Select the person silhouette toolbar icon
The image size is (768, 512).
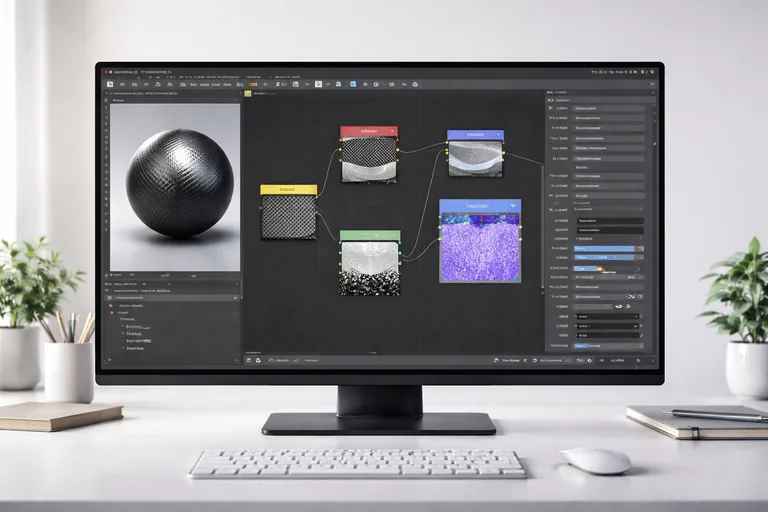(278, 84)
